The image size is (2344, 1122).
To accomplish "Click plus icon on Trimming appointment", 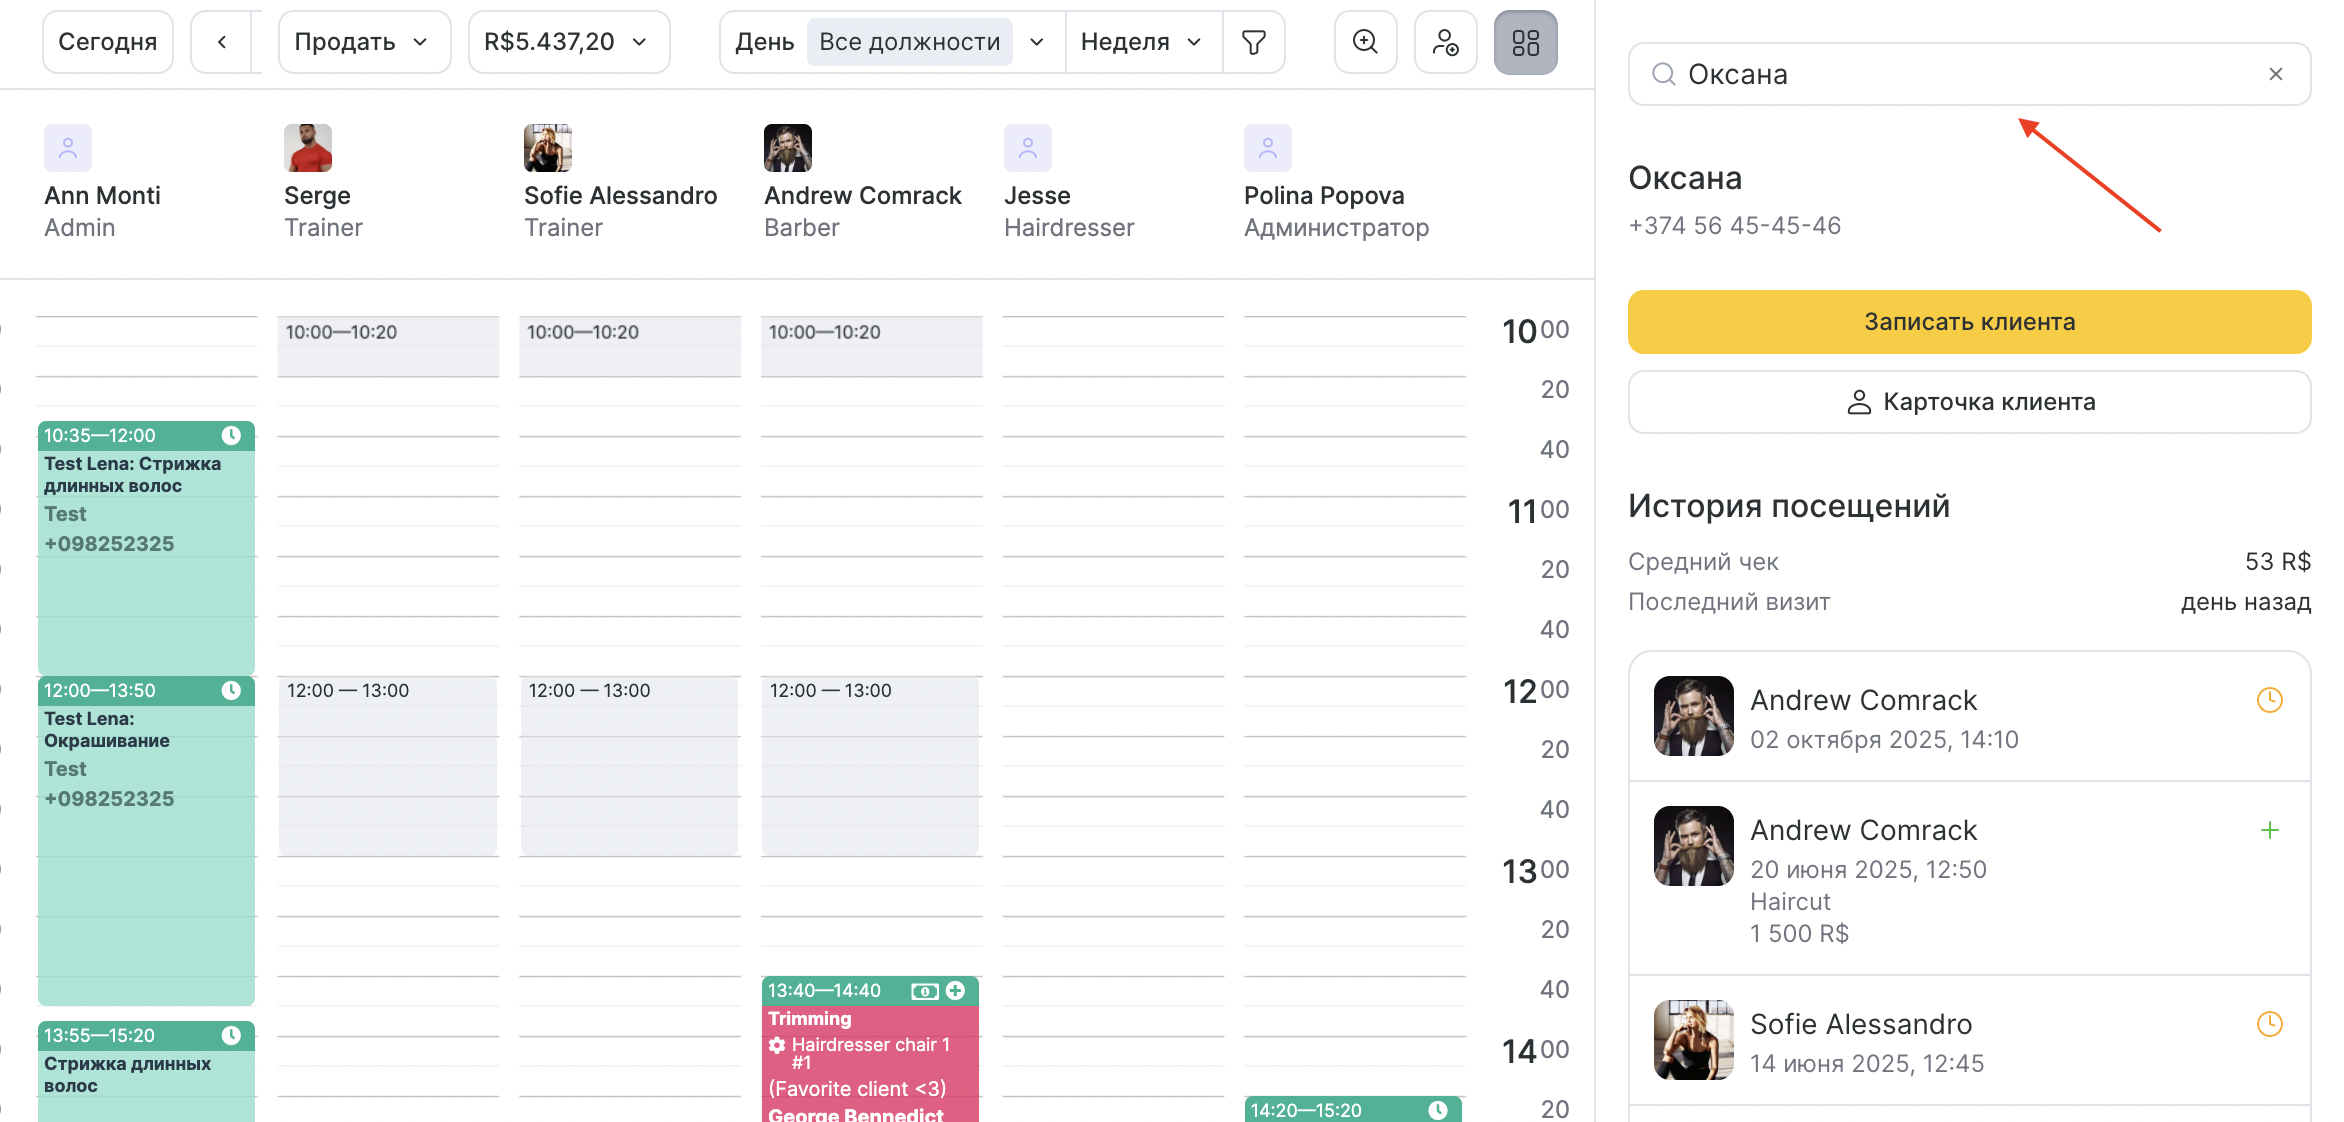I will (x=956, y=990).
